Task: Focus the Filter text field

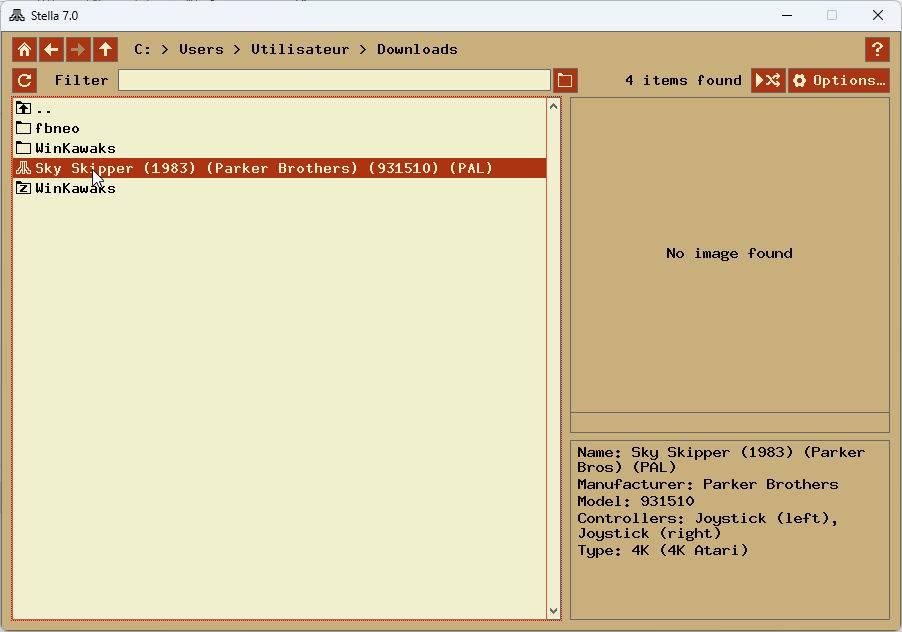Action: point(334,81)
